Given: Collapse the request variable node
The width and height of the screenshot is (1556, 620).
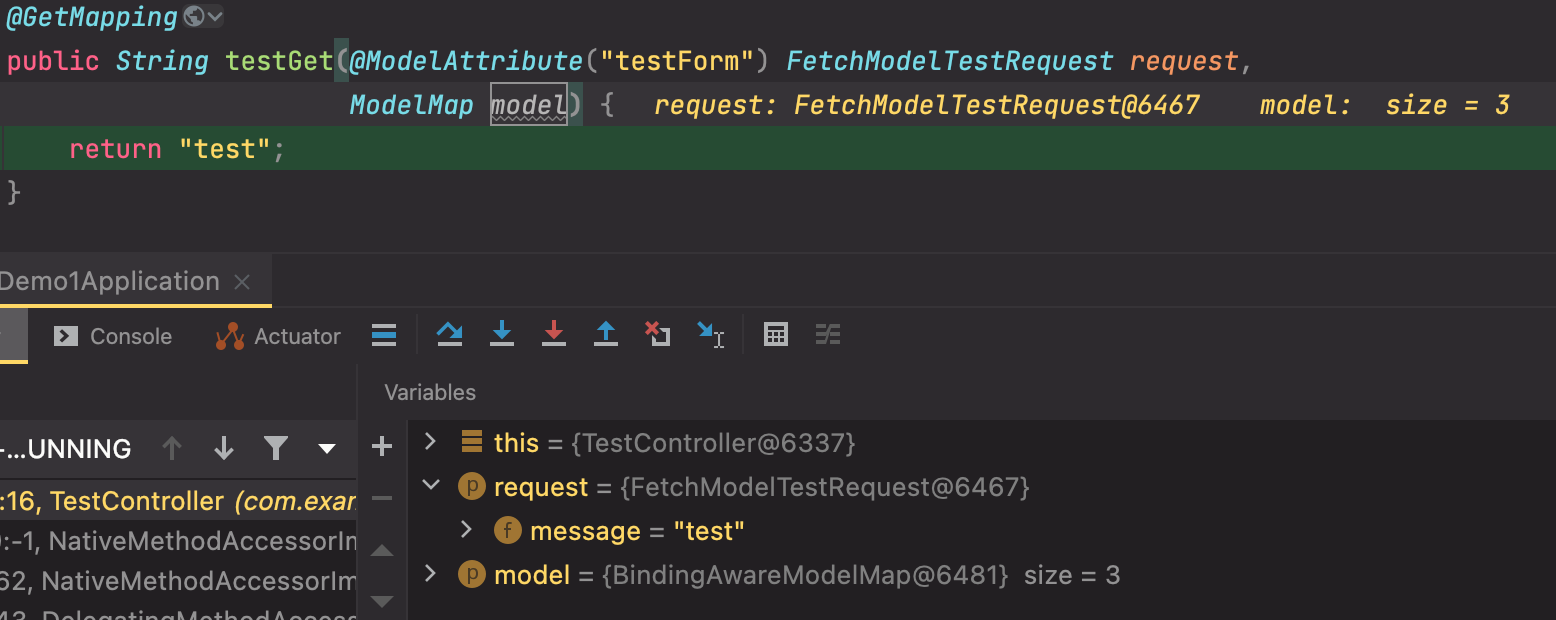Looking at the screenshot, I should 430,485.
